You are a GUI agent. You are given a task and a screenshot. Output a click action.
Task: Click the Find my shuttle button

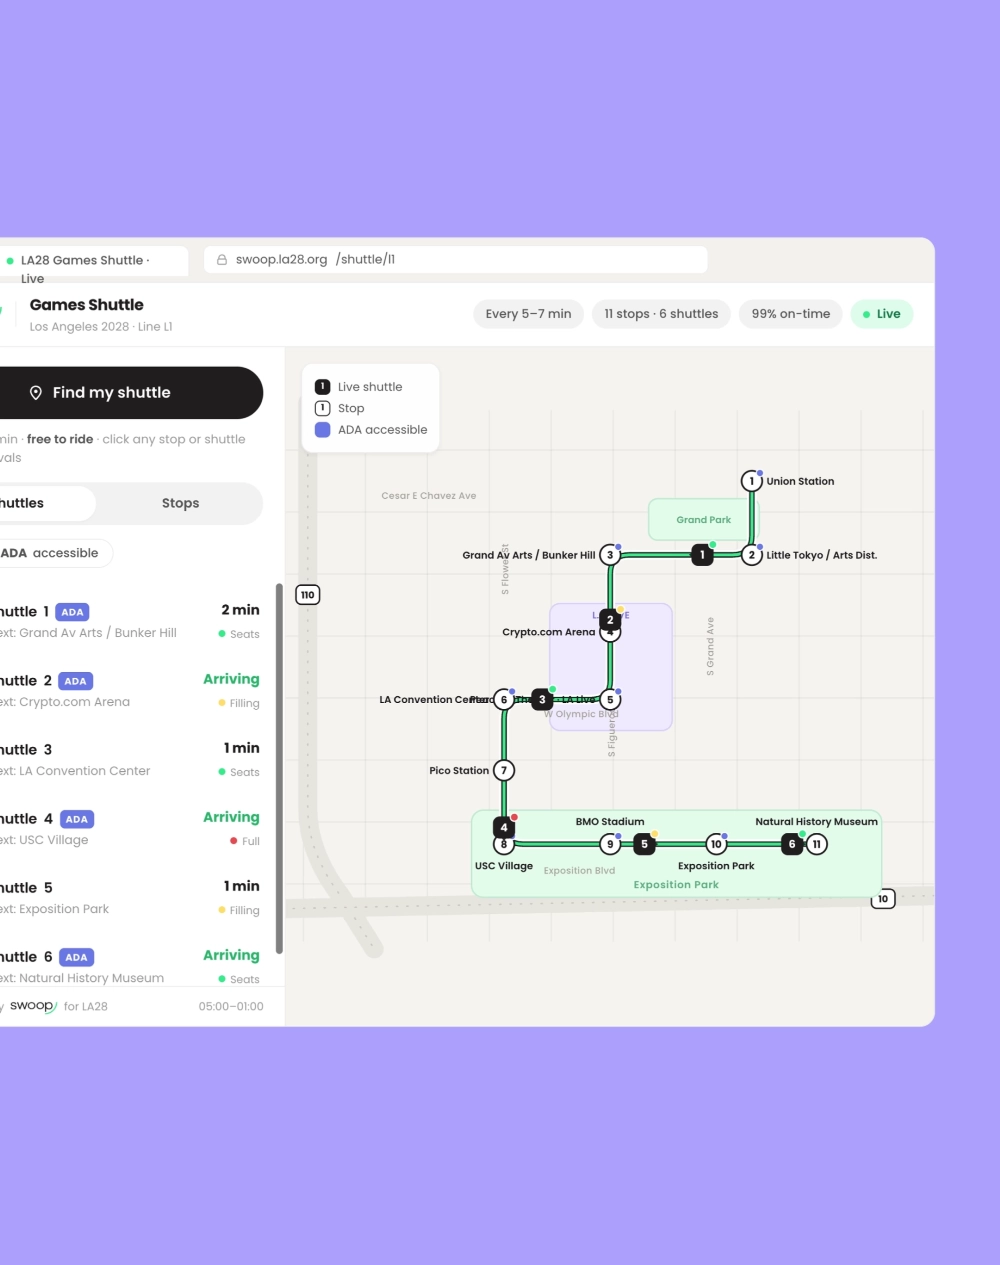131,393
